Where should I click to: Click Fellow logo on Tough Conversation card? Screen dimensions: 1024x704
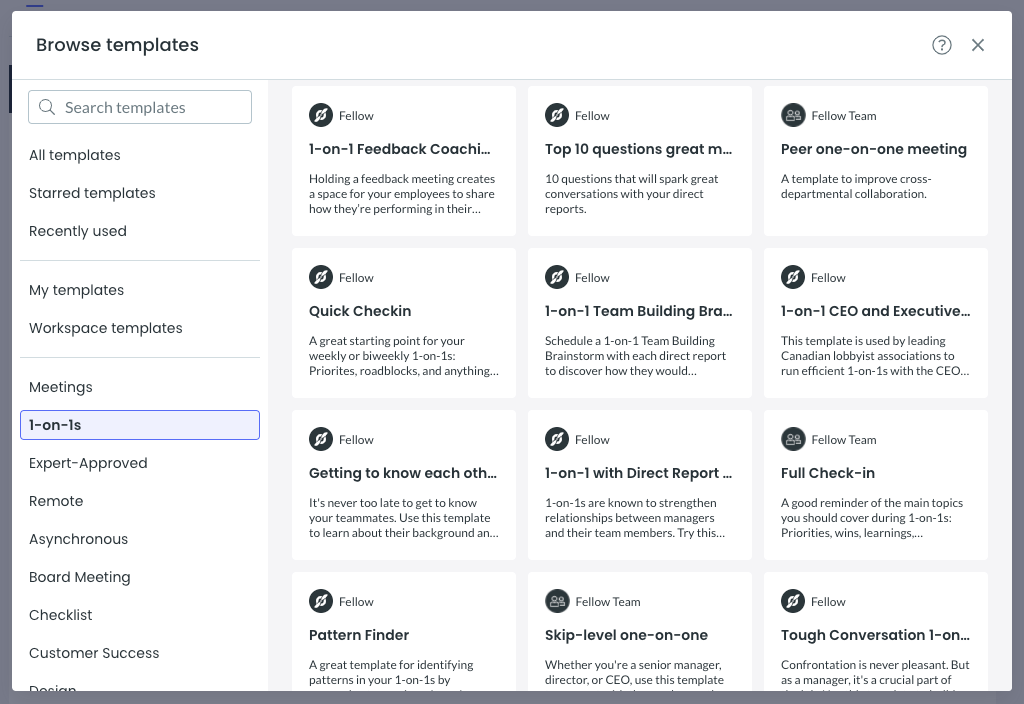793,602
